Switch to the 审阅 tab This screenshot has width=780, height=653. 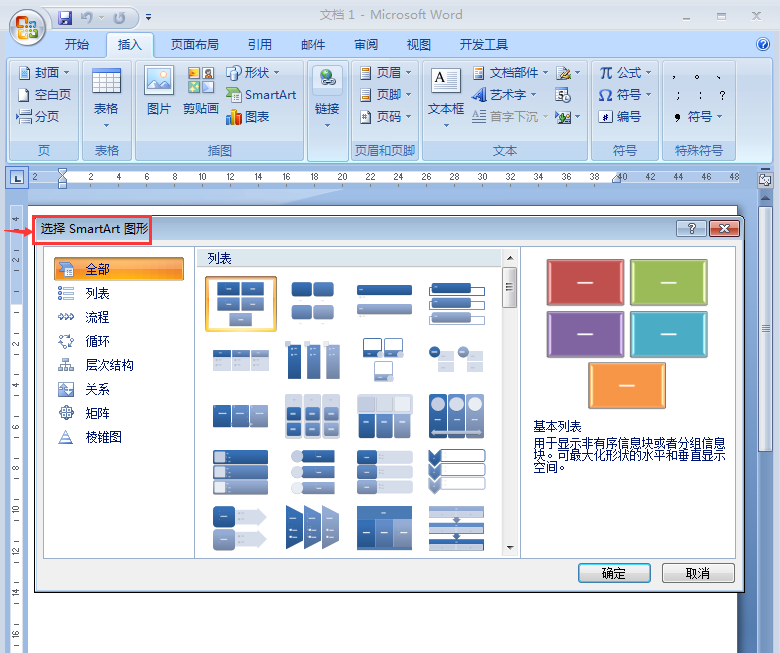pyautogui.click(x=366, y=45)
